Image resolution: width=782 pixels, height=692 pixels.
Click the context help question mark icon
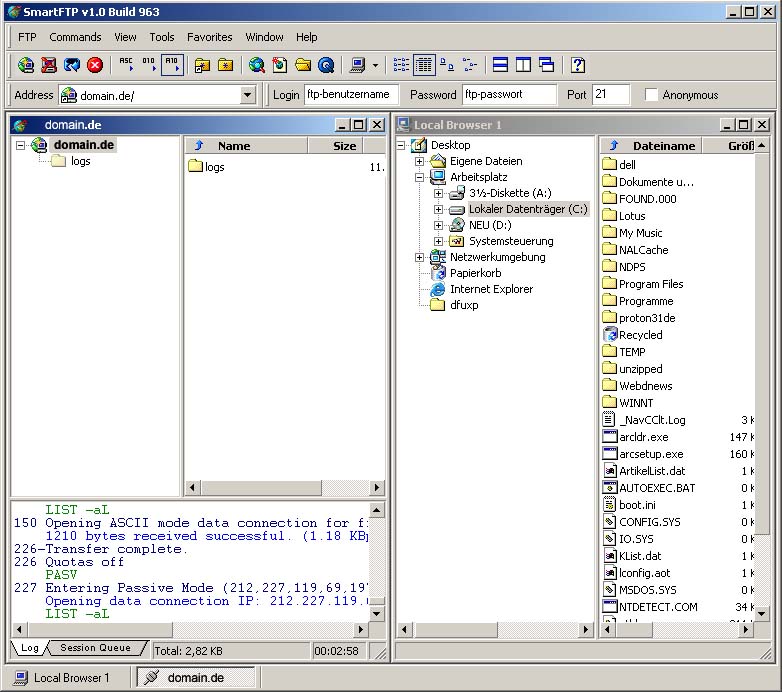(x=578, y=65)
